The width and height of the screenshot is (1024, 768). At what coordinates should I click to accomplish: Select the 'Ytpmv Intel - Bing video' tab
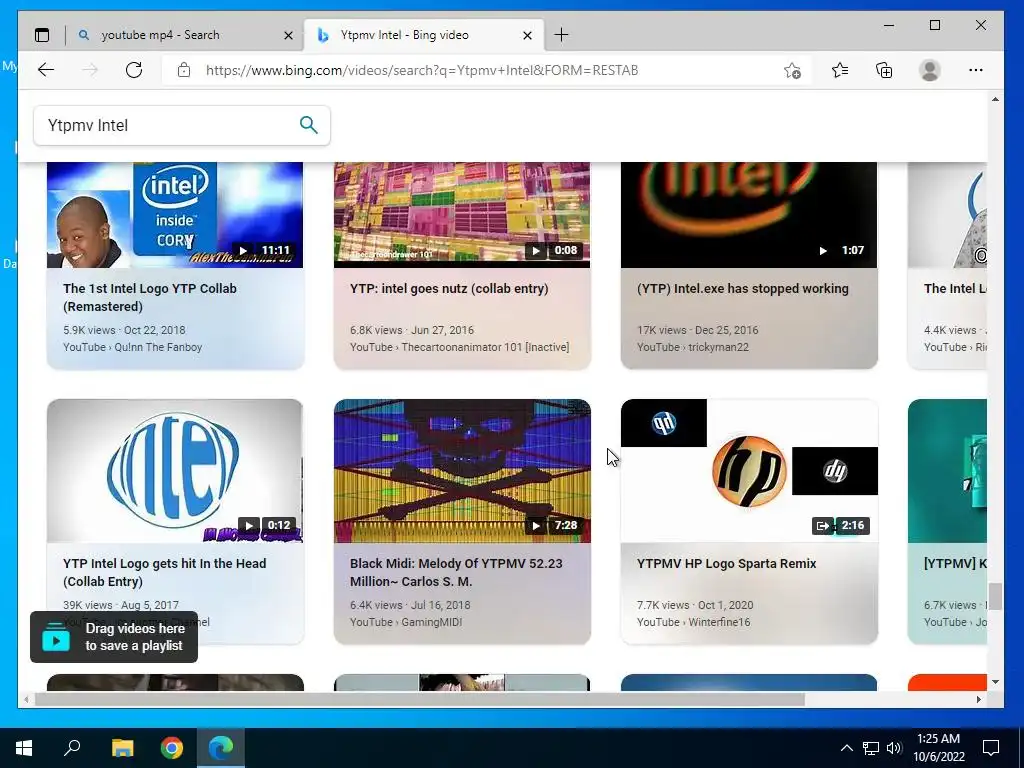click(424, 35)
